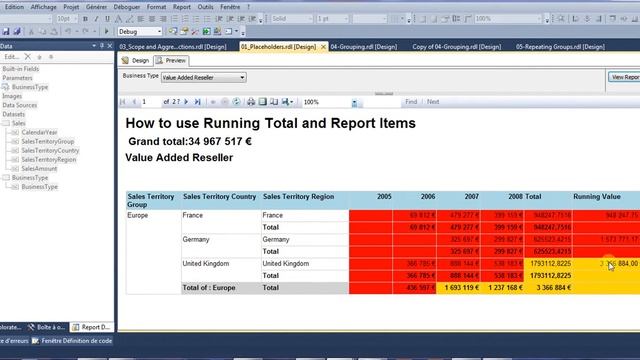Viewport: 640px width, 360px height.
Task: Align text left in the format toolbar
Action: click(141, 19)
